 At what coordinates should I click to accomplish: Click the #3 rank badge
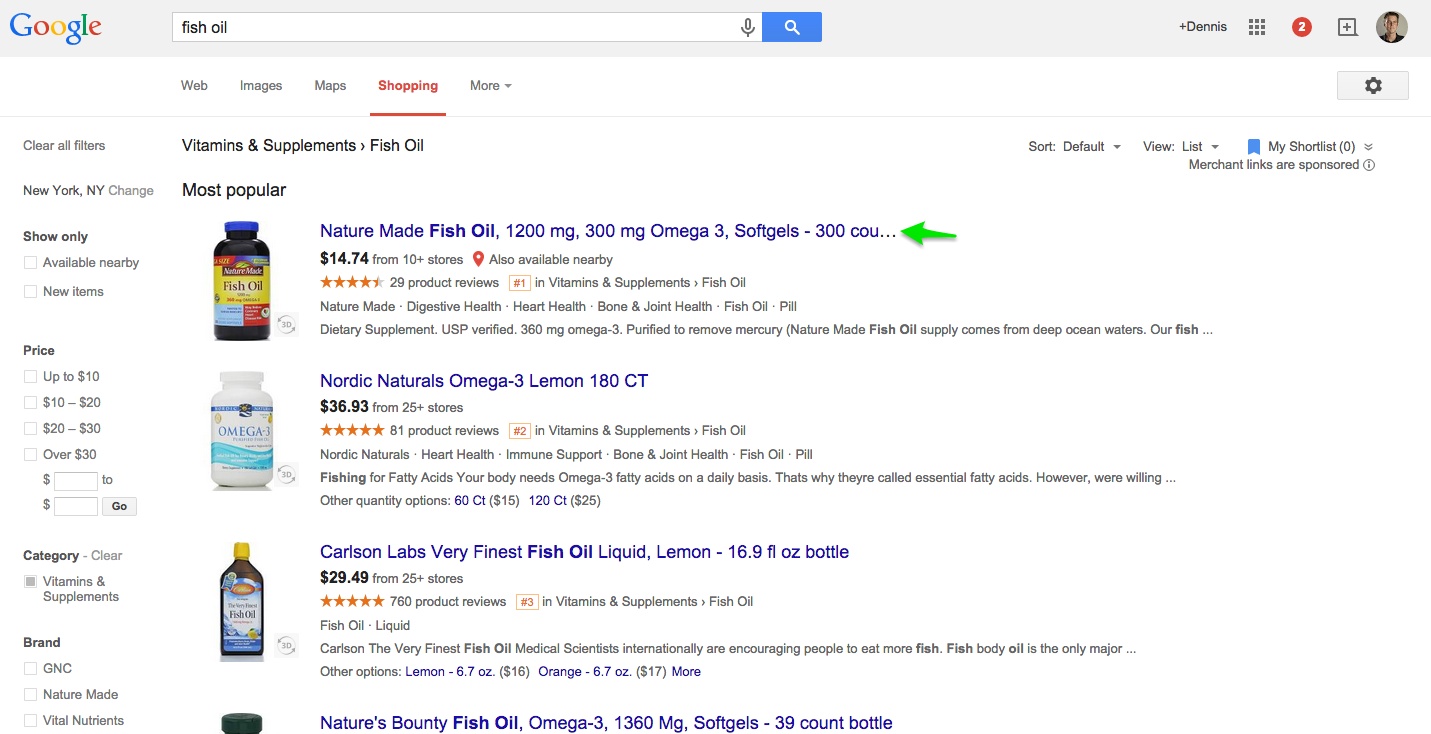coord(527,602)
